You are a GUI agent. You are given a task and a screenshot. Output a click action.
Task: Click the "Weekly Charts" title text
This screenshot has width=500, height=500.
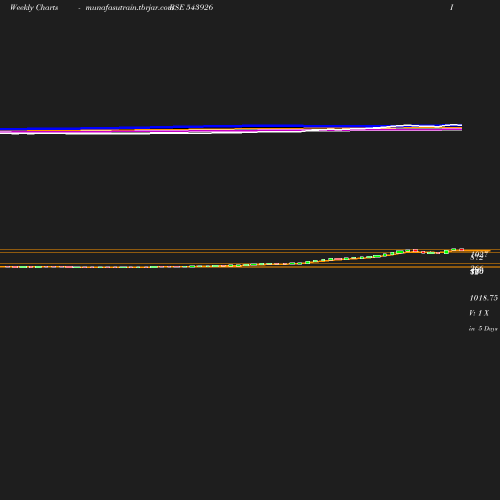[x=34, y=7]
